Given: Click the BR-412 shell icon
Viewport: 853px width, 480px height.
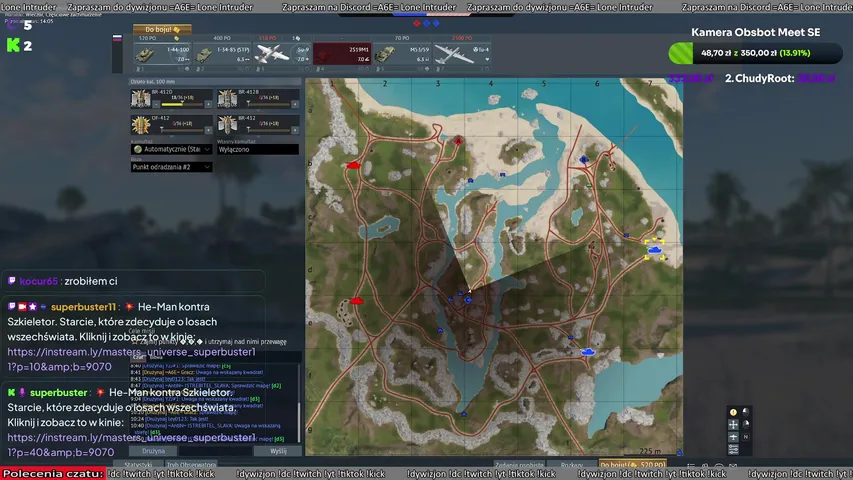Looking at the screenshot, I should coord(227,125).
